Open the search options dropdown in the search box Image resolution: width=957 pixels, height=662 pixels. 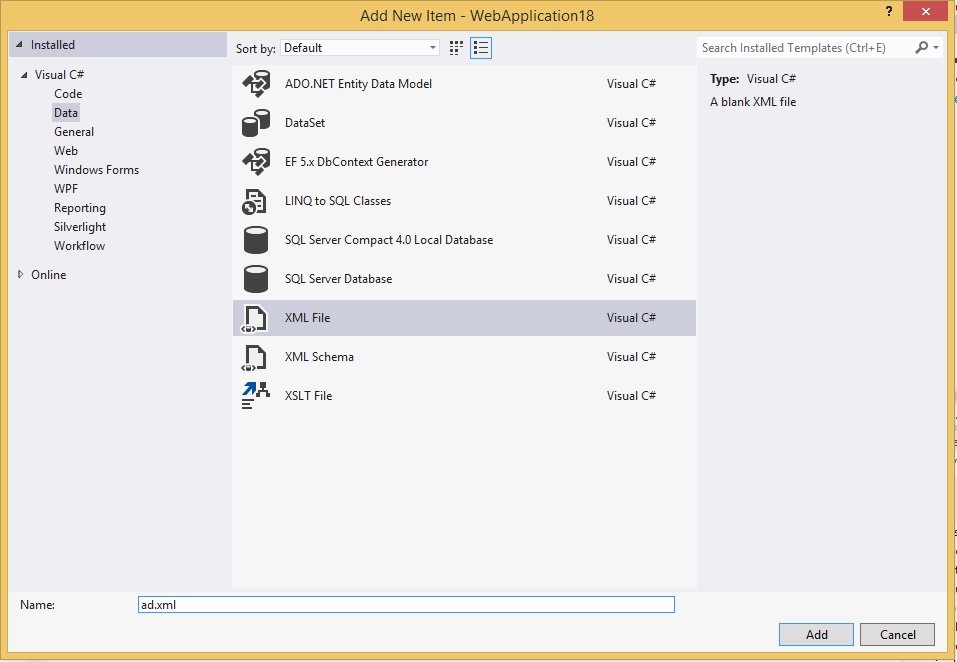click(x=935, y=47)
